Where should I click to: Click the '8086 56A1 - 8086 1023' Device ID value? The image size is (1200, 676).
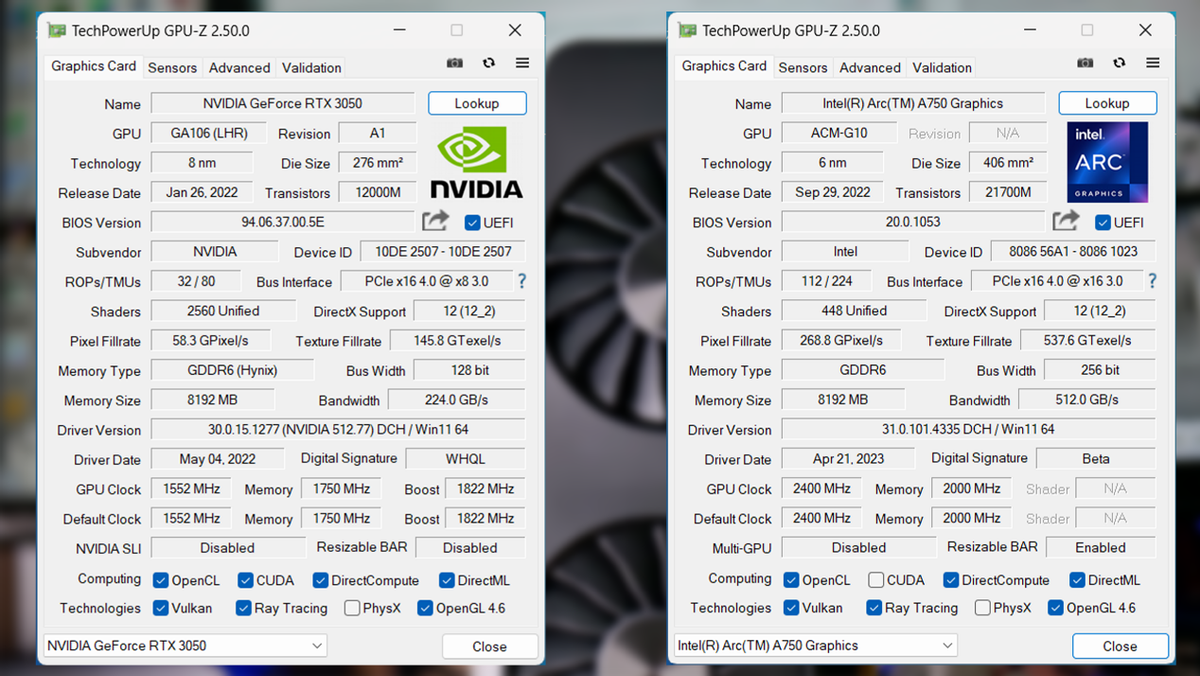pos(1073,252)
